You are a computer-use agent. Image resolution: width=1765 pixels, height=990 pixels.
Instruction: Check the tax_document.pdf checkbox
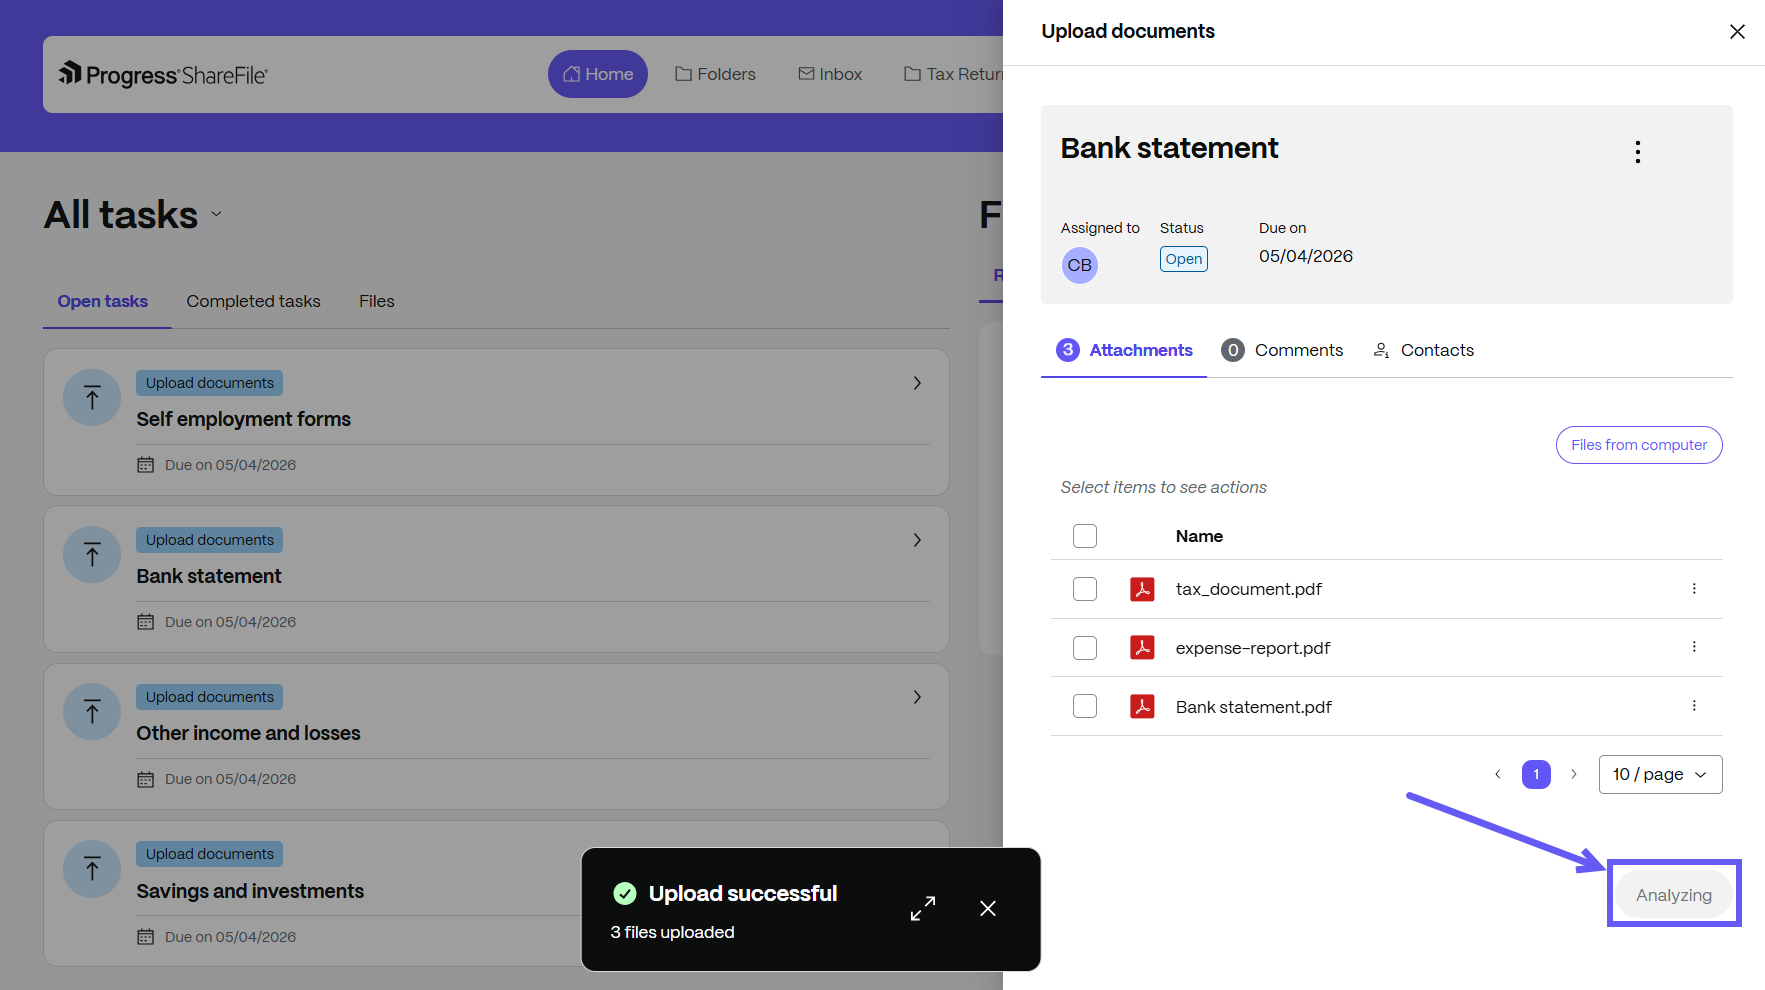1084,589
